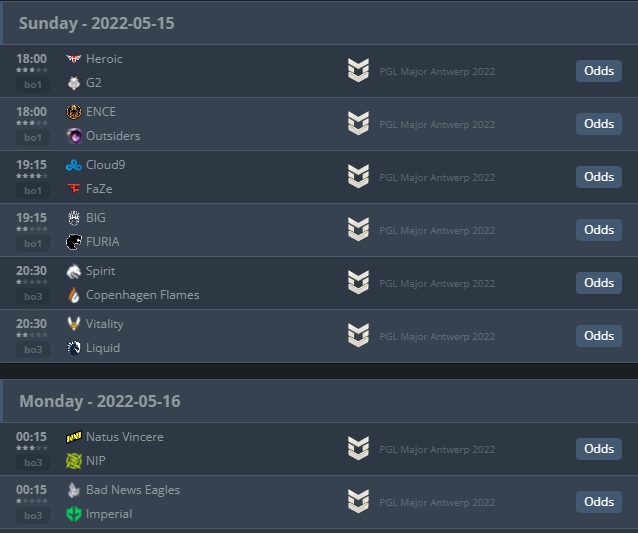Open PGL Major Antwerp 2022 in BIG match
This screenshot has width=638, height=533.
point(437,231)
